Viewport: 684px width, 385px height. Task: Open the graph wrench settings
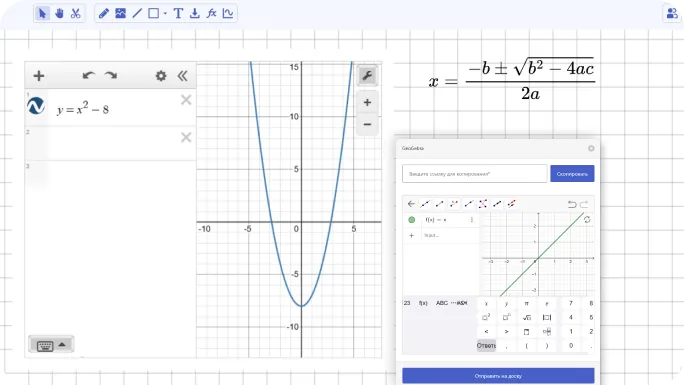[367, 76]
